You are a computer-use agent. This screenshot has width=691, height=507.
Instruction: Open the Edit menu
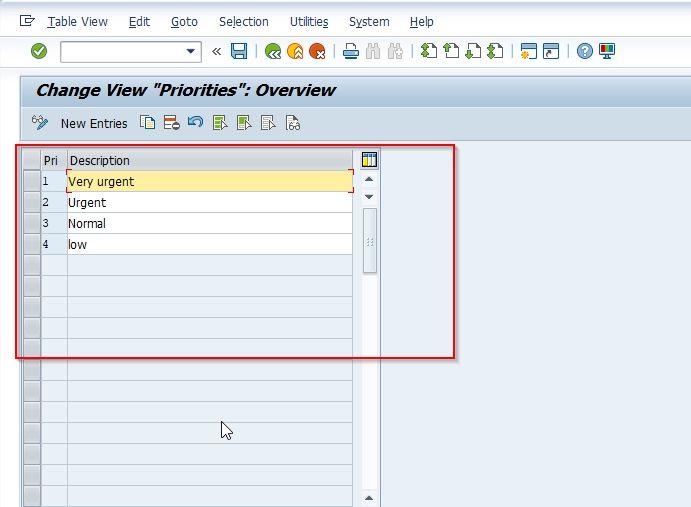click(139, 22)
